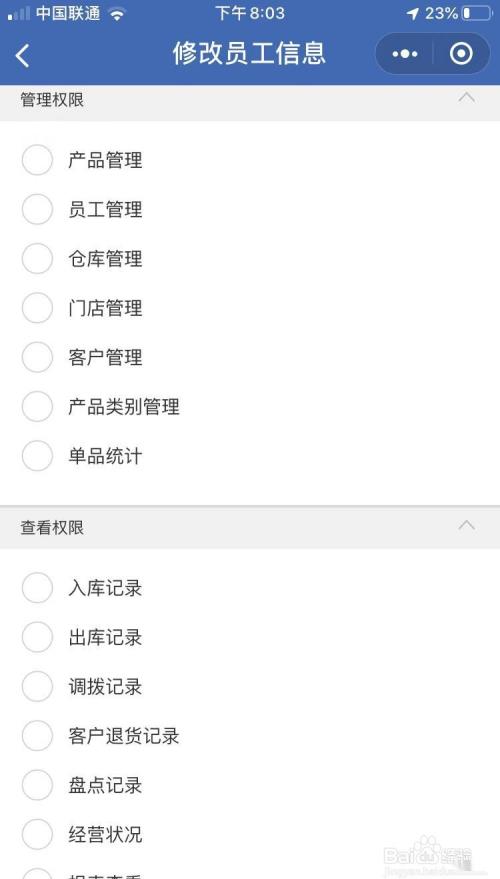Toggle the 出库记录 checkbox
Screen dimensions: 500x879
tap(37, 637)
